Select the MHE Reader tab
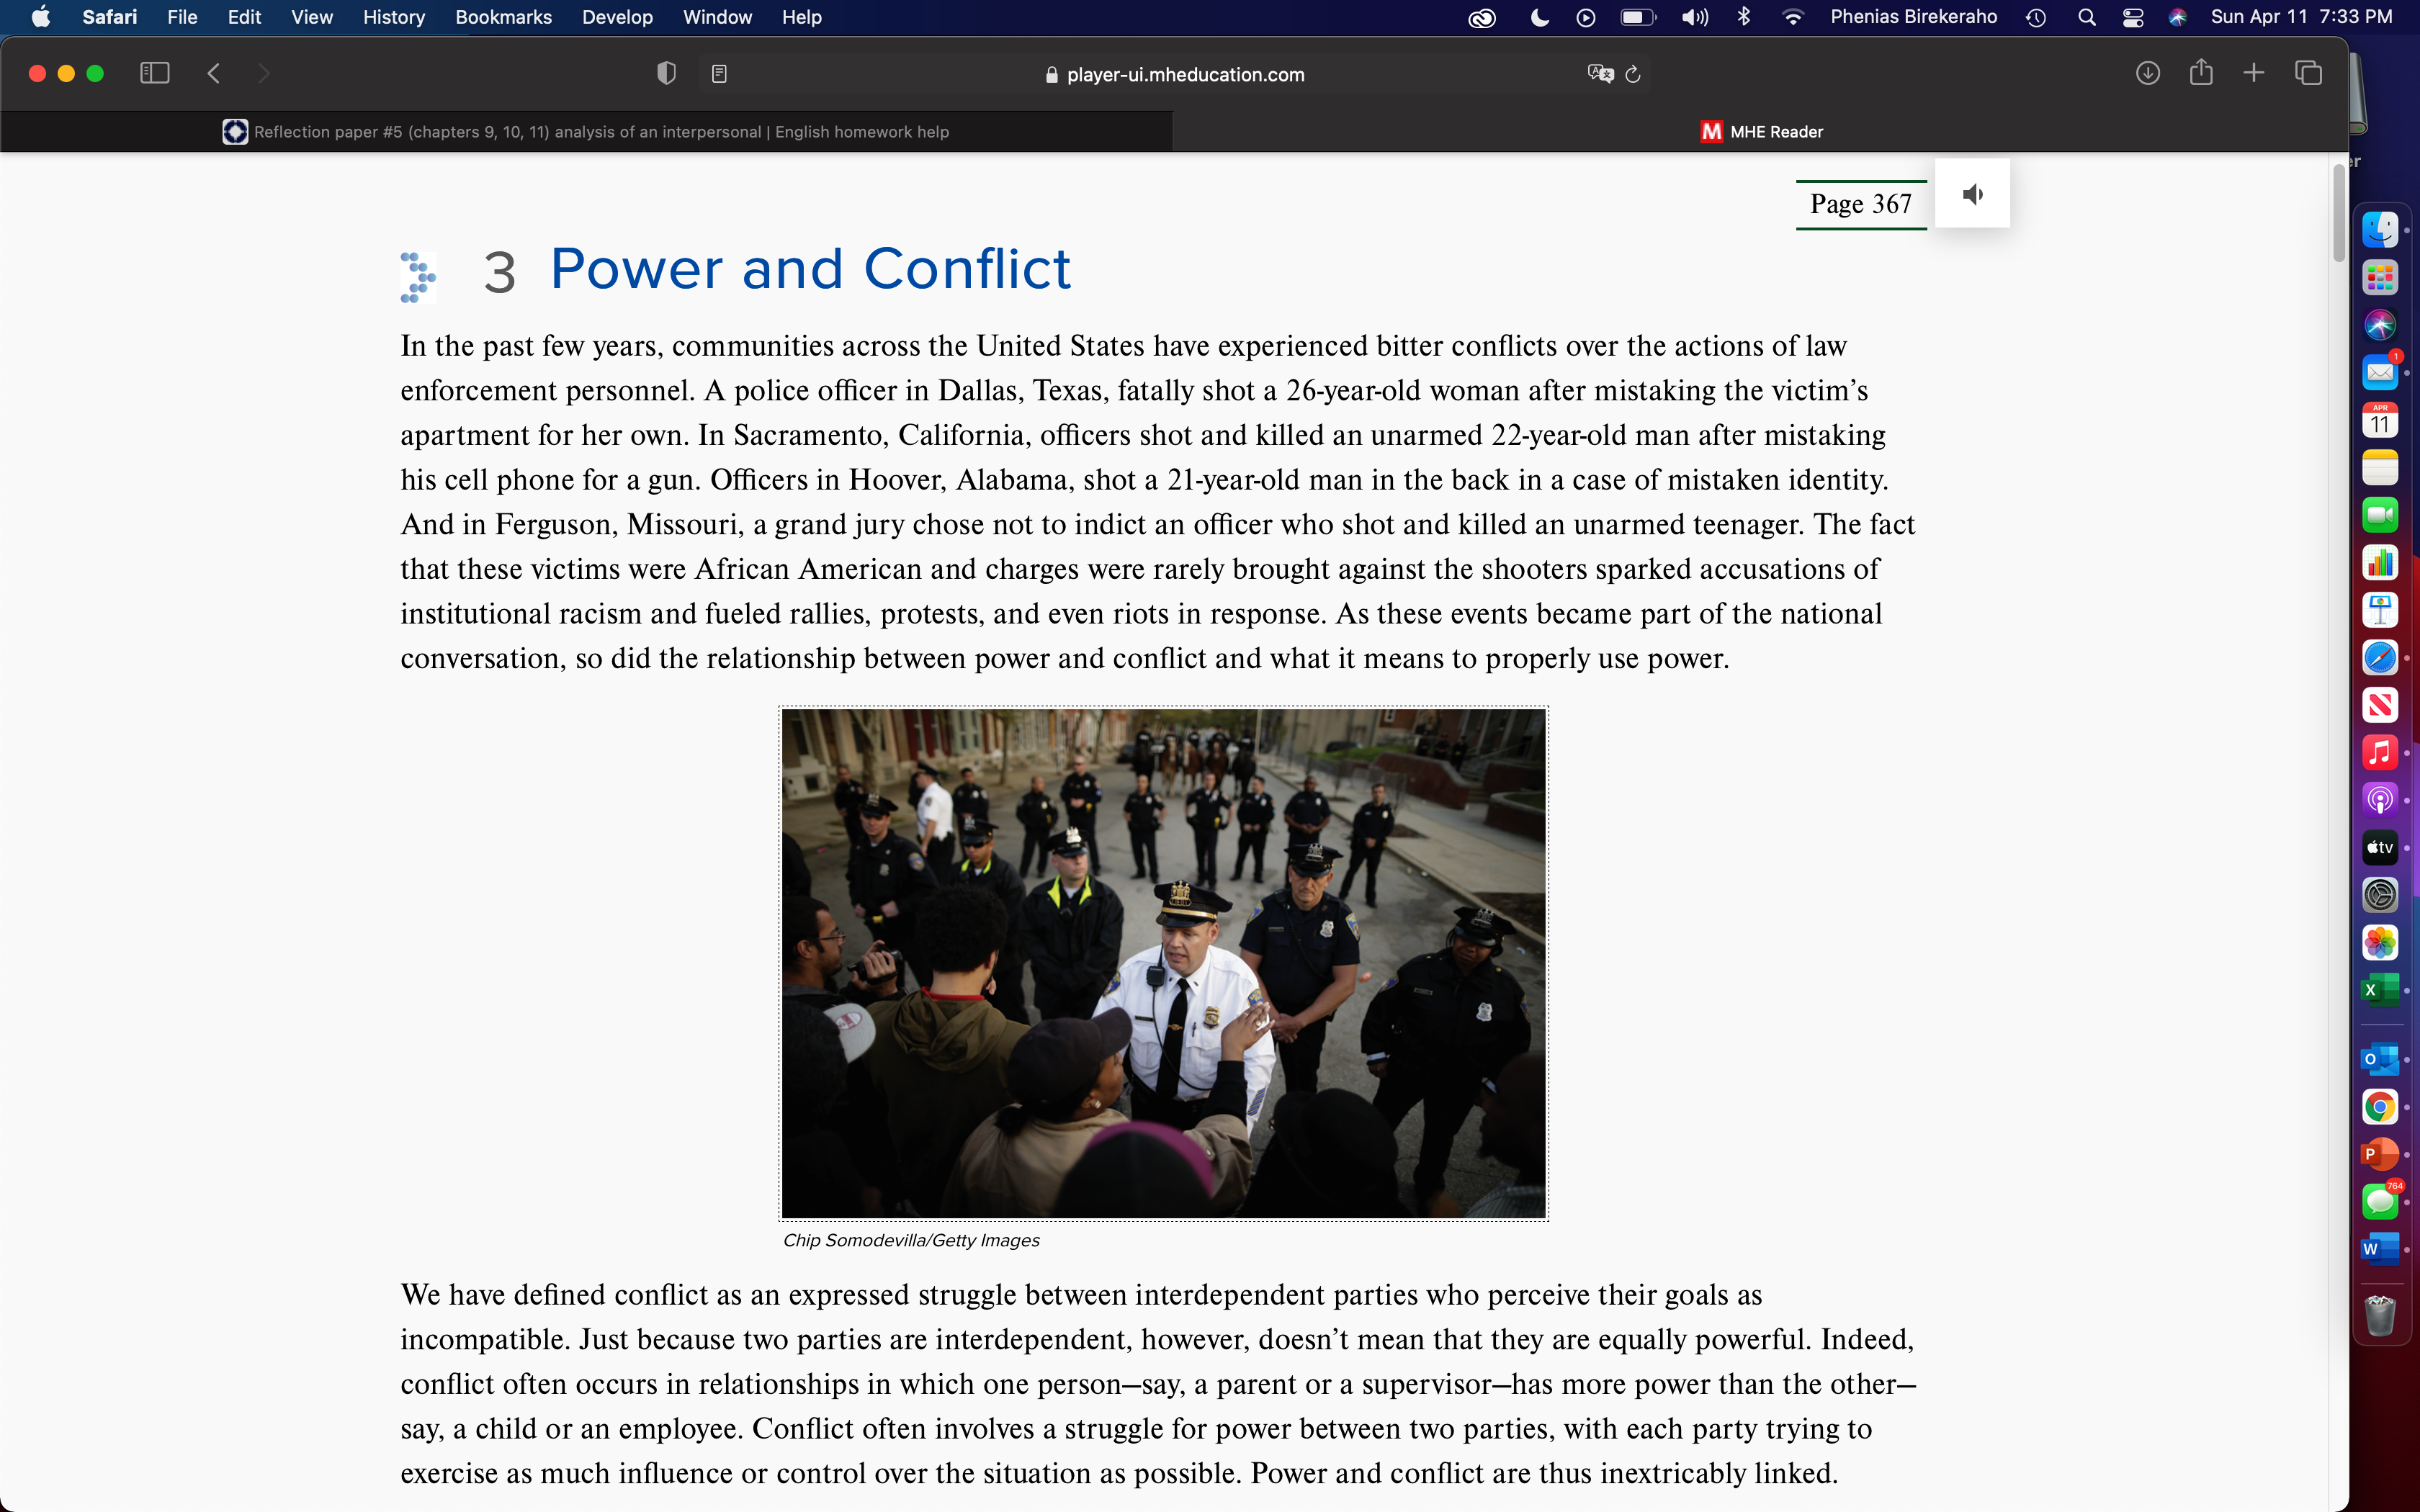Image resolution: width=2420 pixels, height=1512 pixels. [1761, 132]
